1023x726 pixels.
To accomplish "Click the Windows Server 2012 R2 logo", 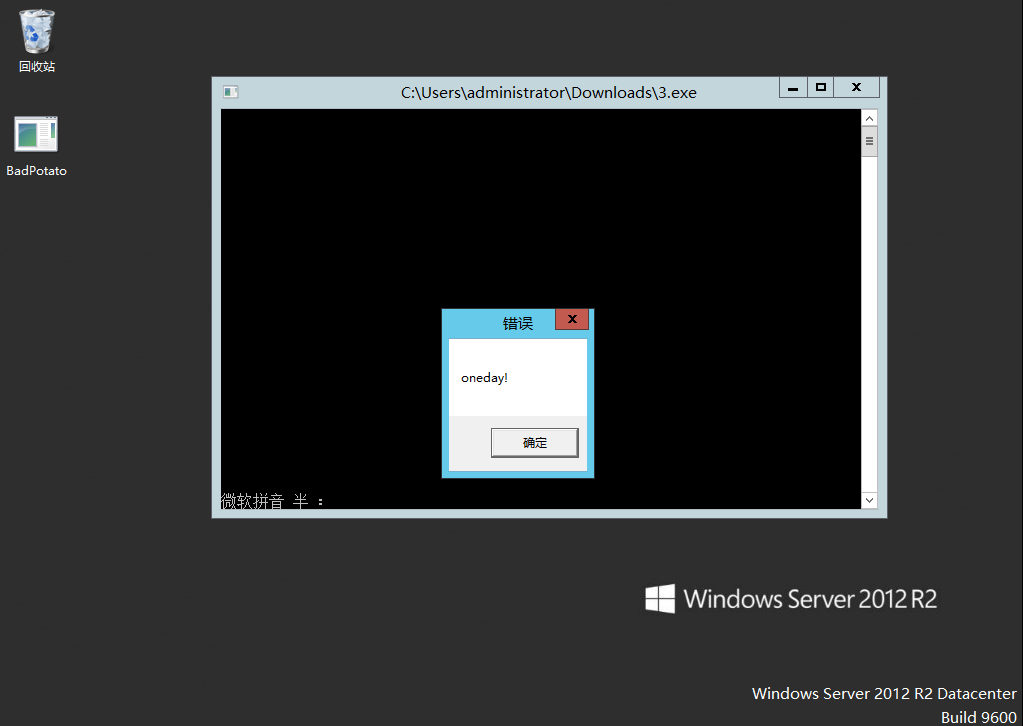I will tap(790, 599).
